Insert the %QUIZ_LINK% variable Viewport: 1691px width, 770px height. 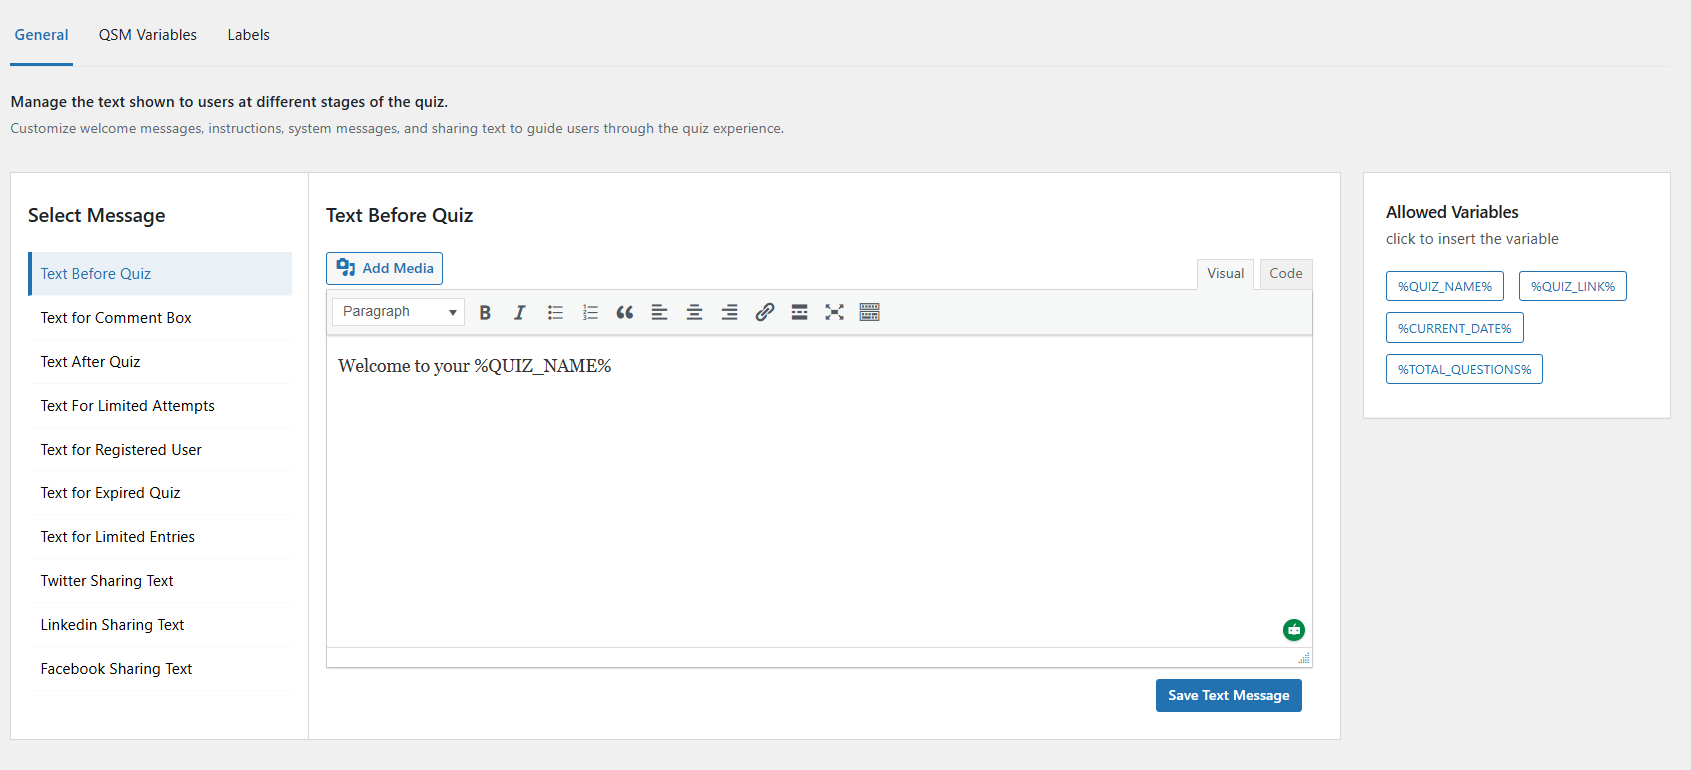click(x=1573, y=286)
